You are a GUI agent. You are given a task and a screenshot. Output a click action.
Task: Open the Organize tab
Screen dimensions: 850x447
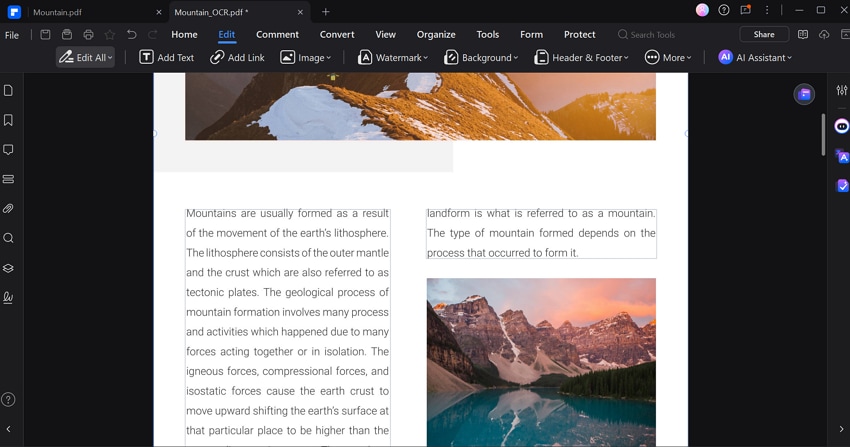436,34
